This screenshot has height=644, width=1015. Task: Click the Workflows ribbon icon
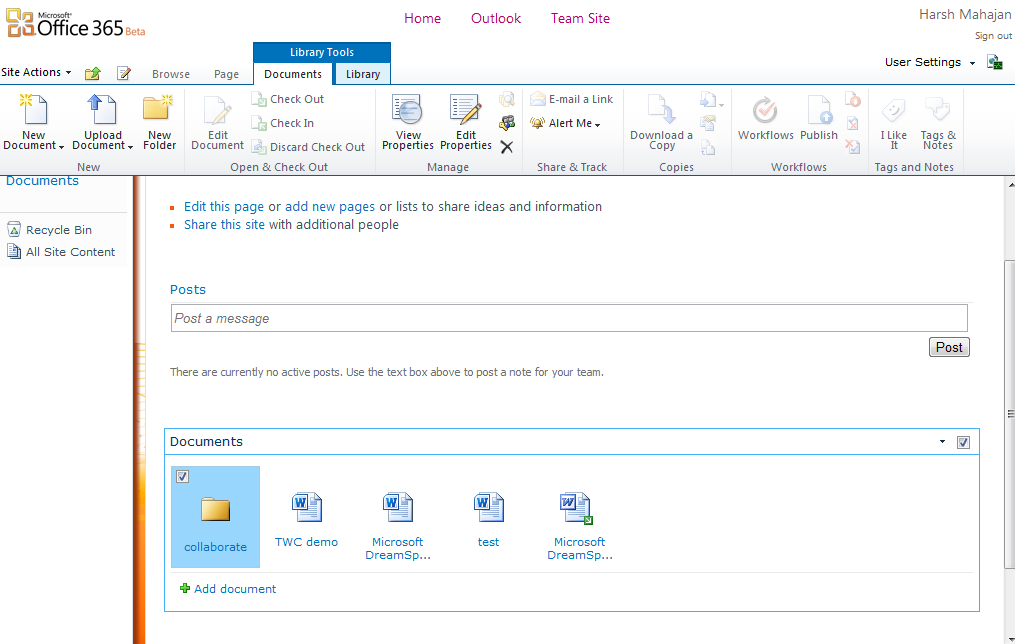[766, 110]
